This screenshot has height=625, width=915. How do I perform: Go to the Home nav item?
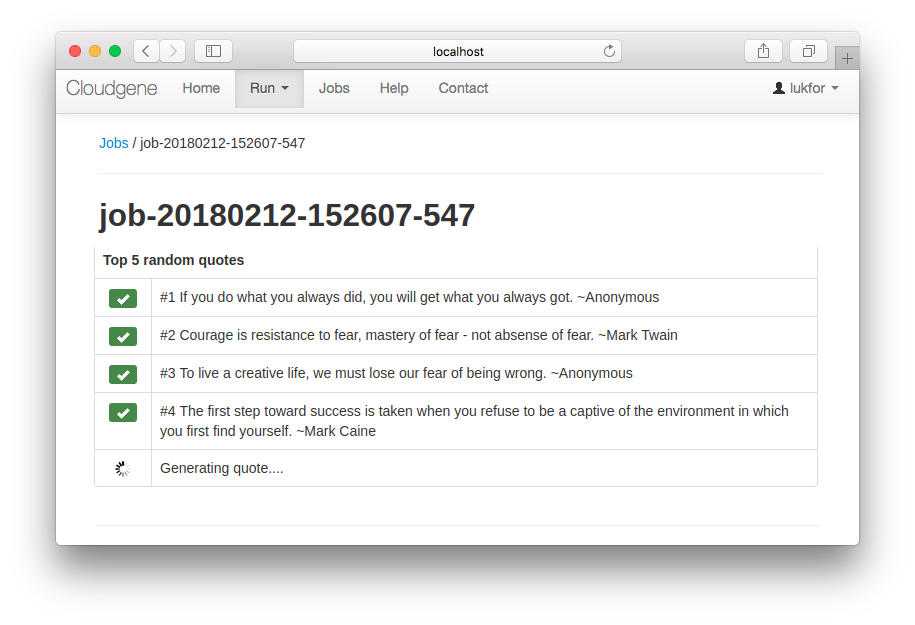coord(201,88)
